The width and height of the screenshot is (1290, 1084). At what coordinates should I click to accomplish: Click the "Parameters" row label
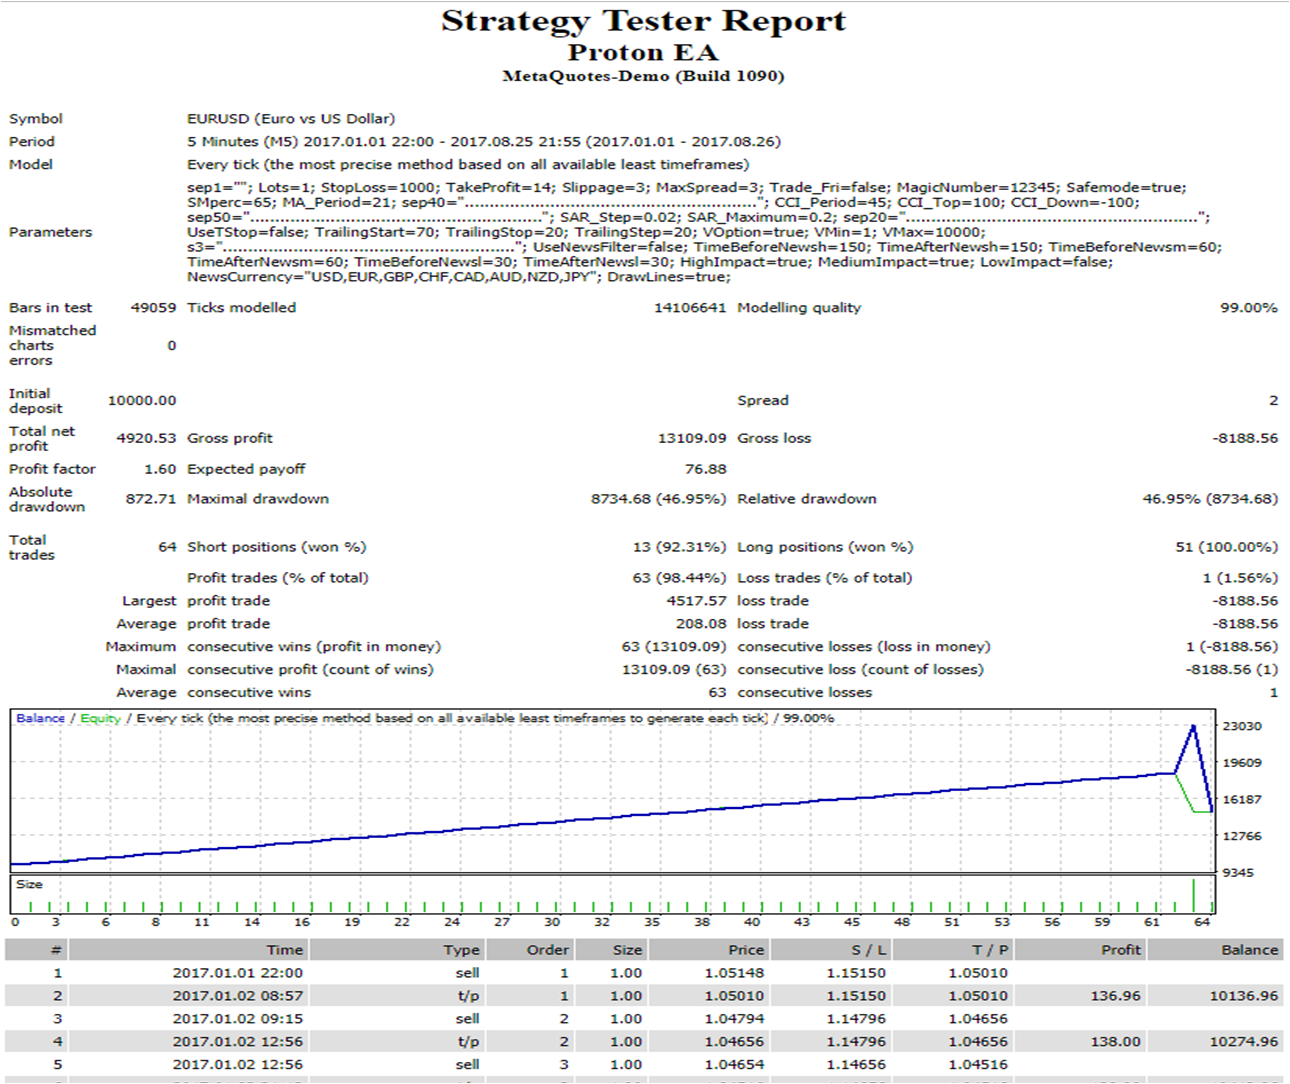point(51,232)
